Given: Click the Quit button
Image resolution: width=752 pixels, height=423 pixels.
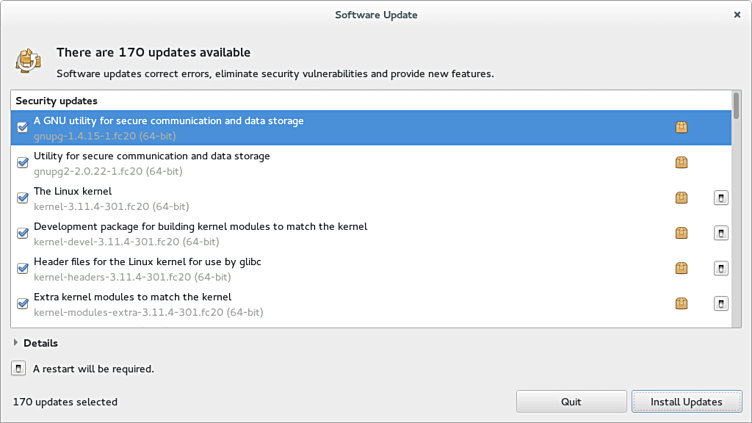Looking at the screenshot, I should pyautogui.click(x=571, y=402).
